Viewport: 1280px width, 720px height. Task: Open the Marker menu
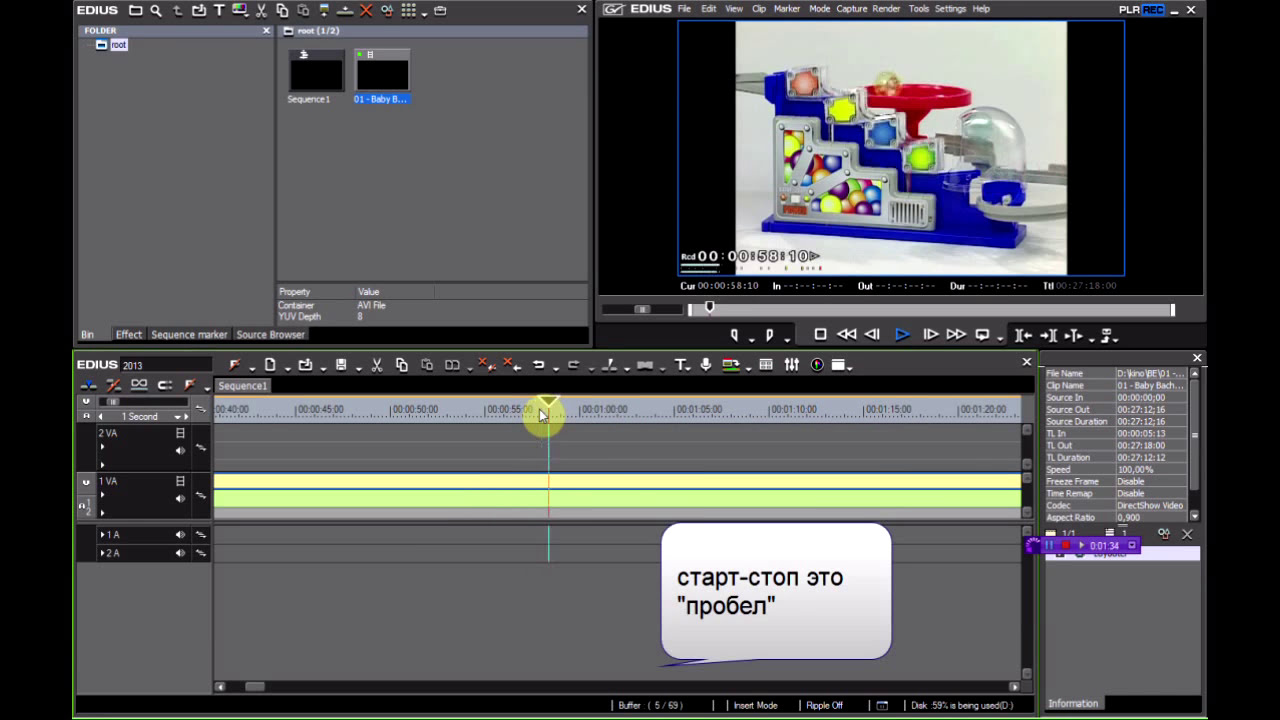[787, 9]
